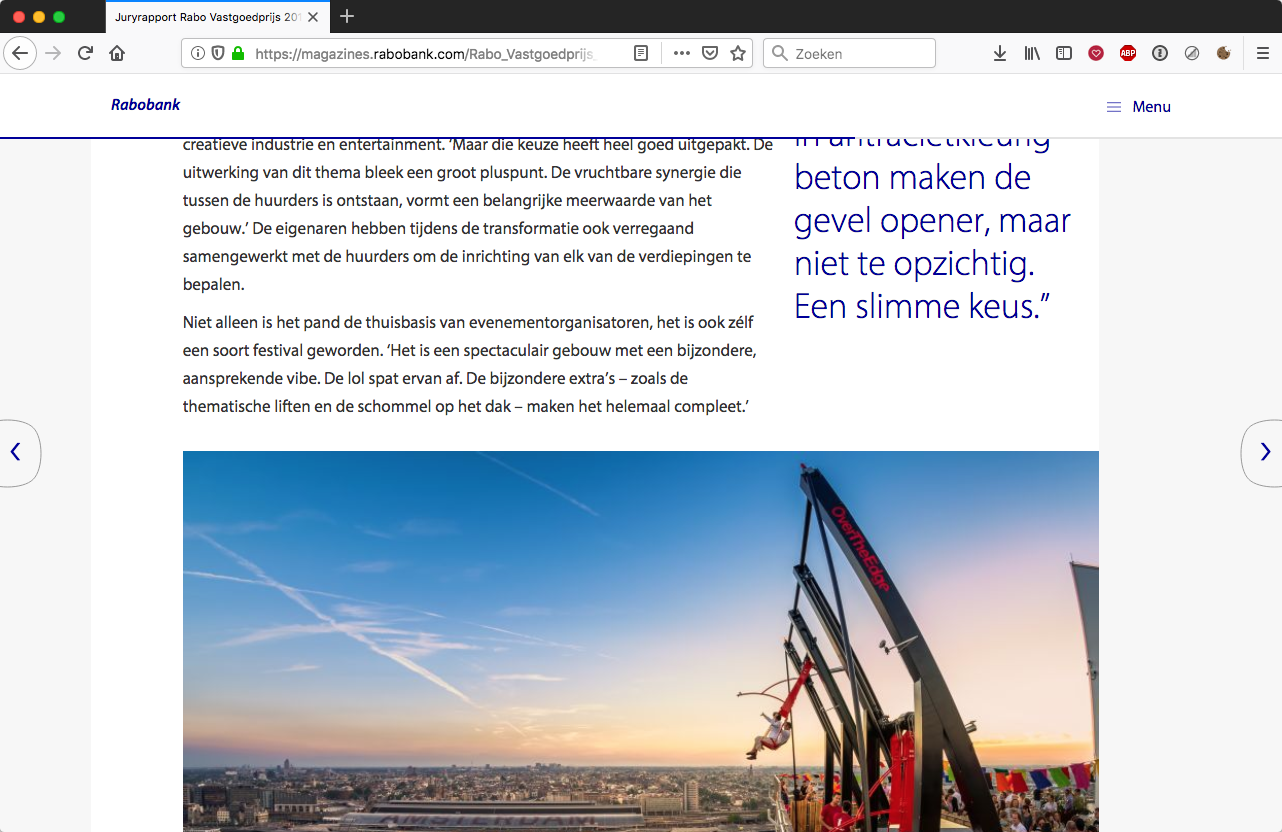
Task: Bookmark this page with the star
Action: (738, 54)
